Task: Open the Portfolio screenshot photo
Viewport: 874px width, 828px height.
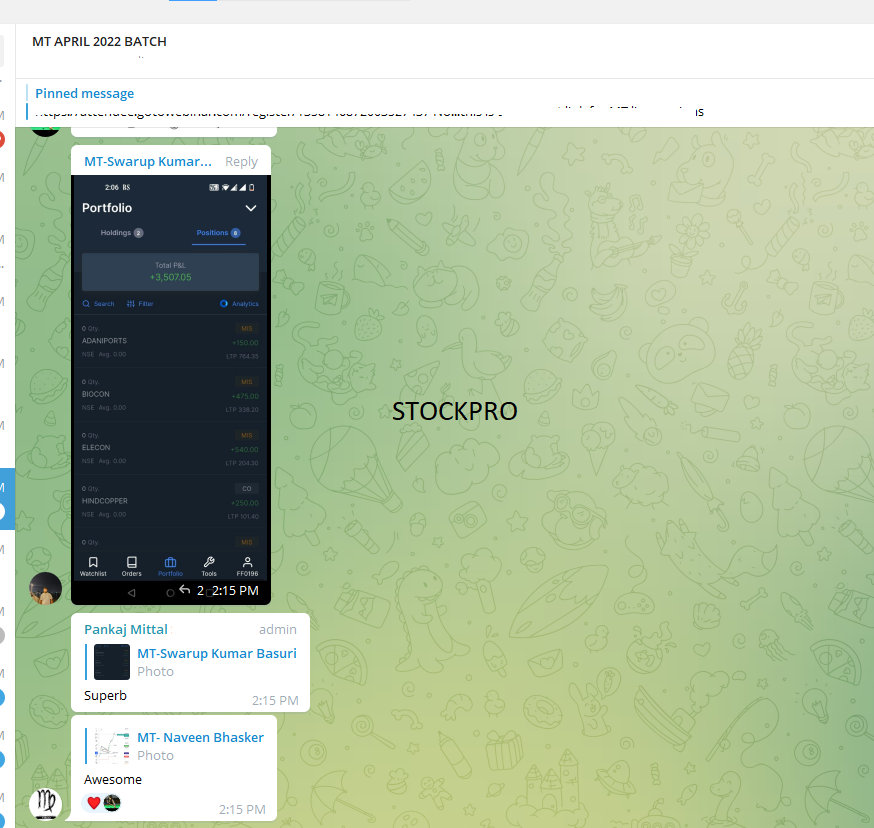Action: point(171,389)
